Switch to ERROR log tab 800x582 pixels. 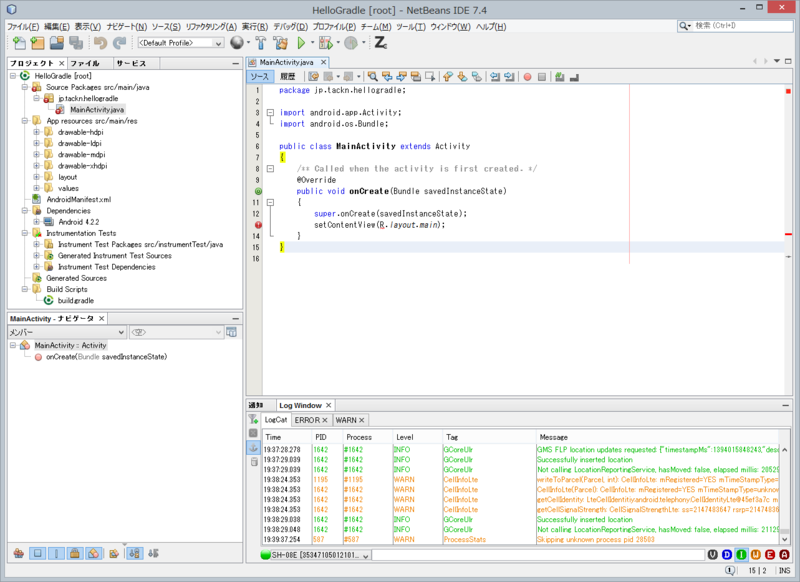click(x=311, y=420)
